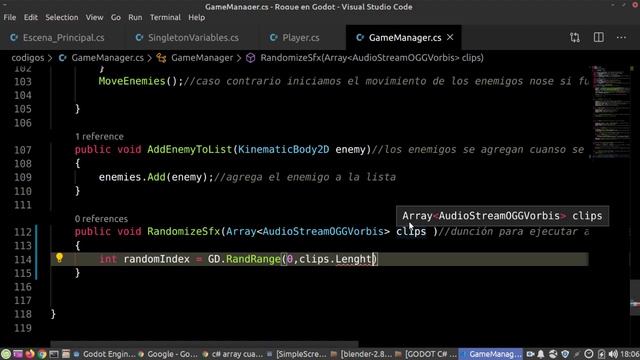Launch Chrome from the panel
This screenshot has width=640, height=360.
click(x=42, y=354)
